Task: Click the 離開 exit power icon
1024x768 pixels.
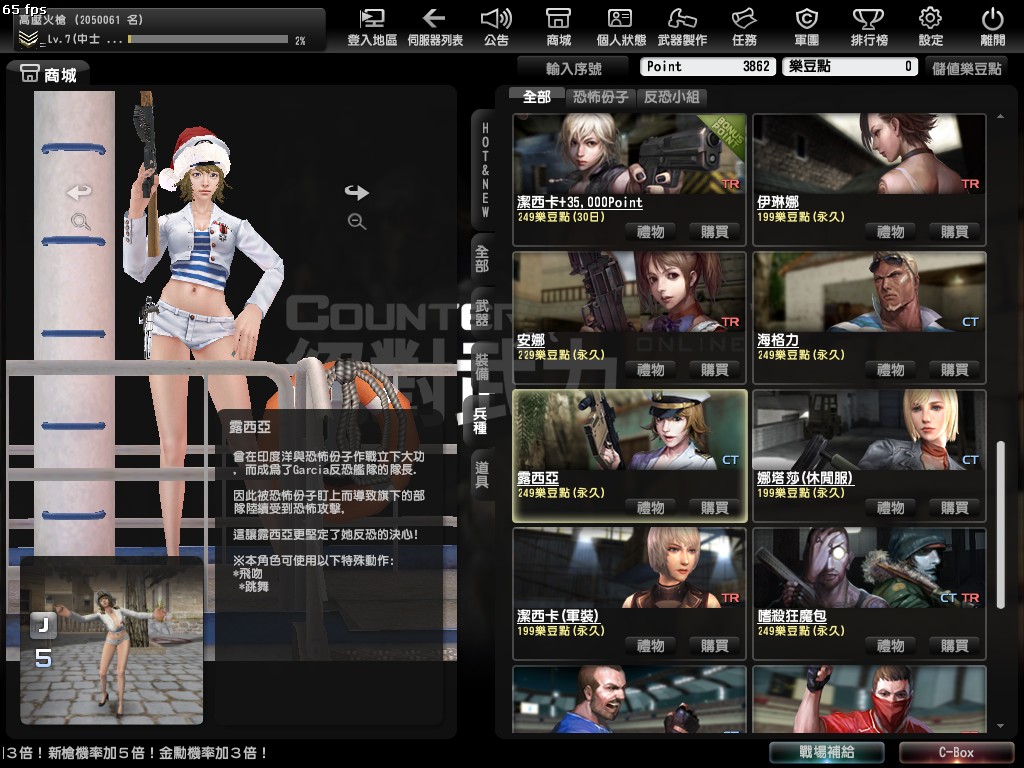Action: click(x=993, y=27)
